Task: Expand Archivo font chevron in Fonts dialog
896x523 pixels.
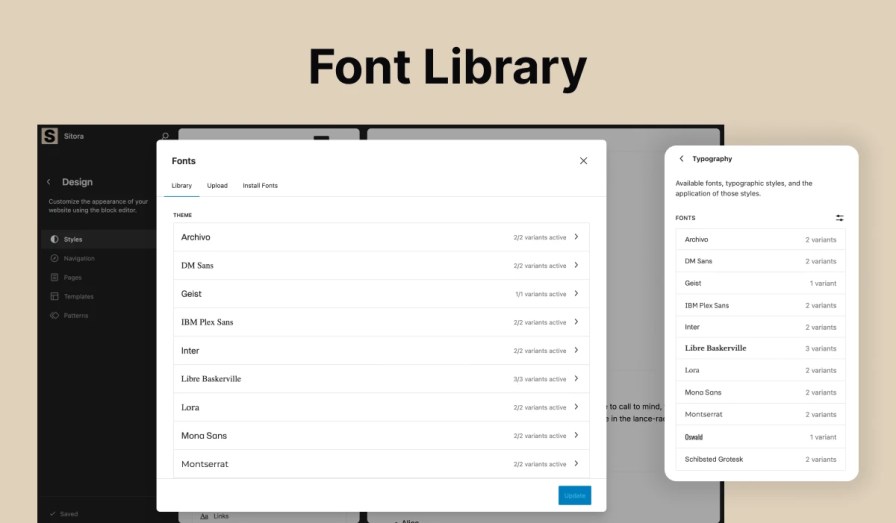Action: point(576,237)
